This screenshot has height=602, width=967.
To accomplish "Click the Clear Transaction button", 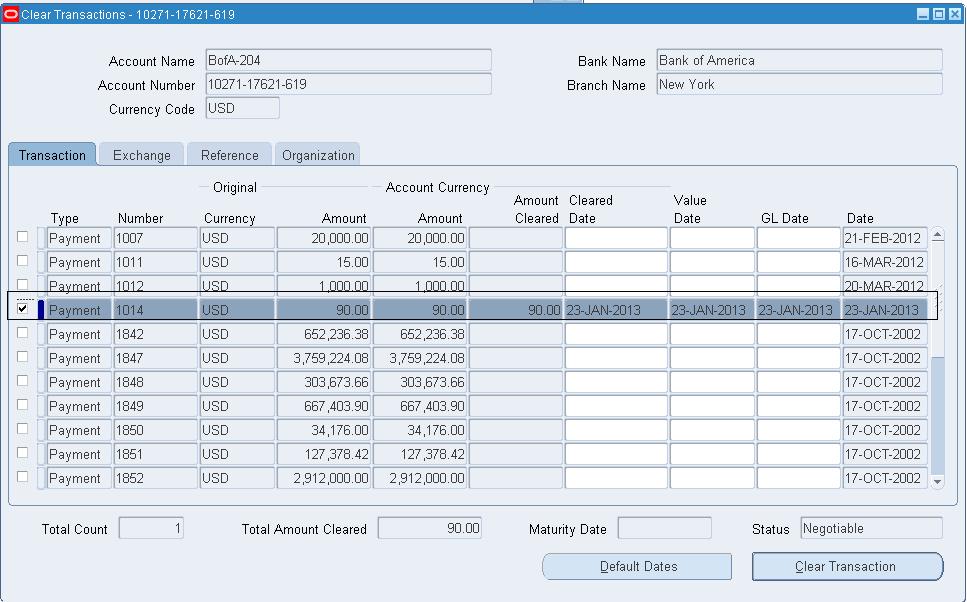I will click(x=847, y=566).
